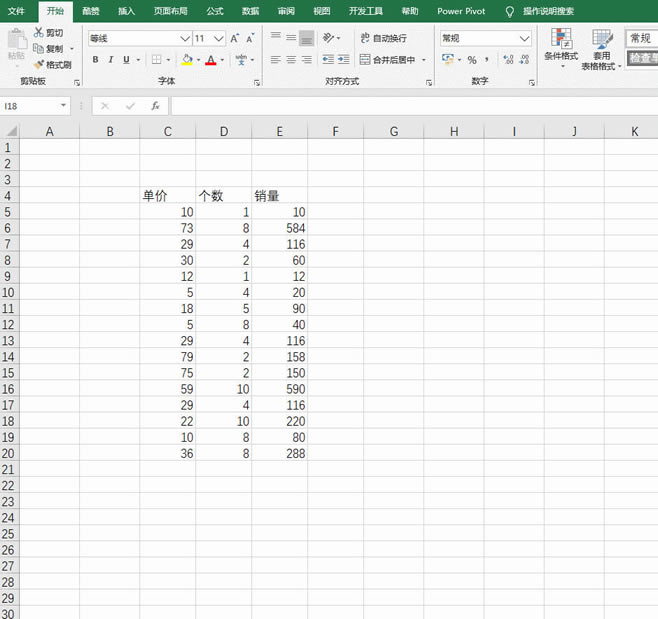Click the Cut (剪切) scissors icon

click(x=39, y=33)
